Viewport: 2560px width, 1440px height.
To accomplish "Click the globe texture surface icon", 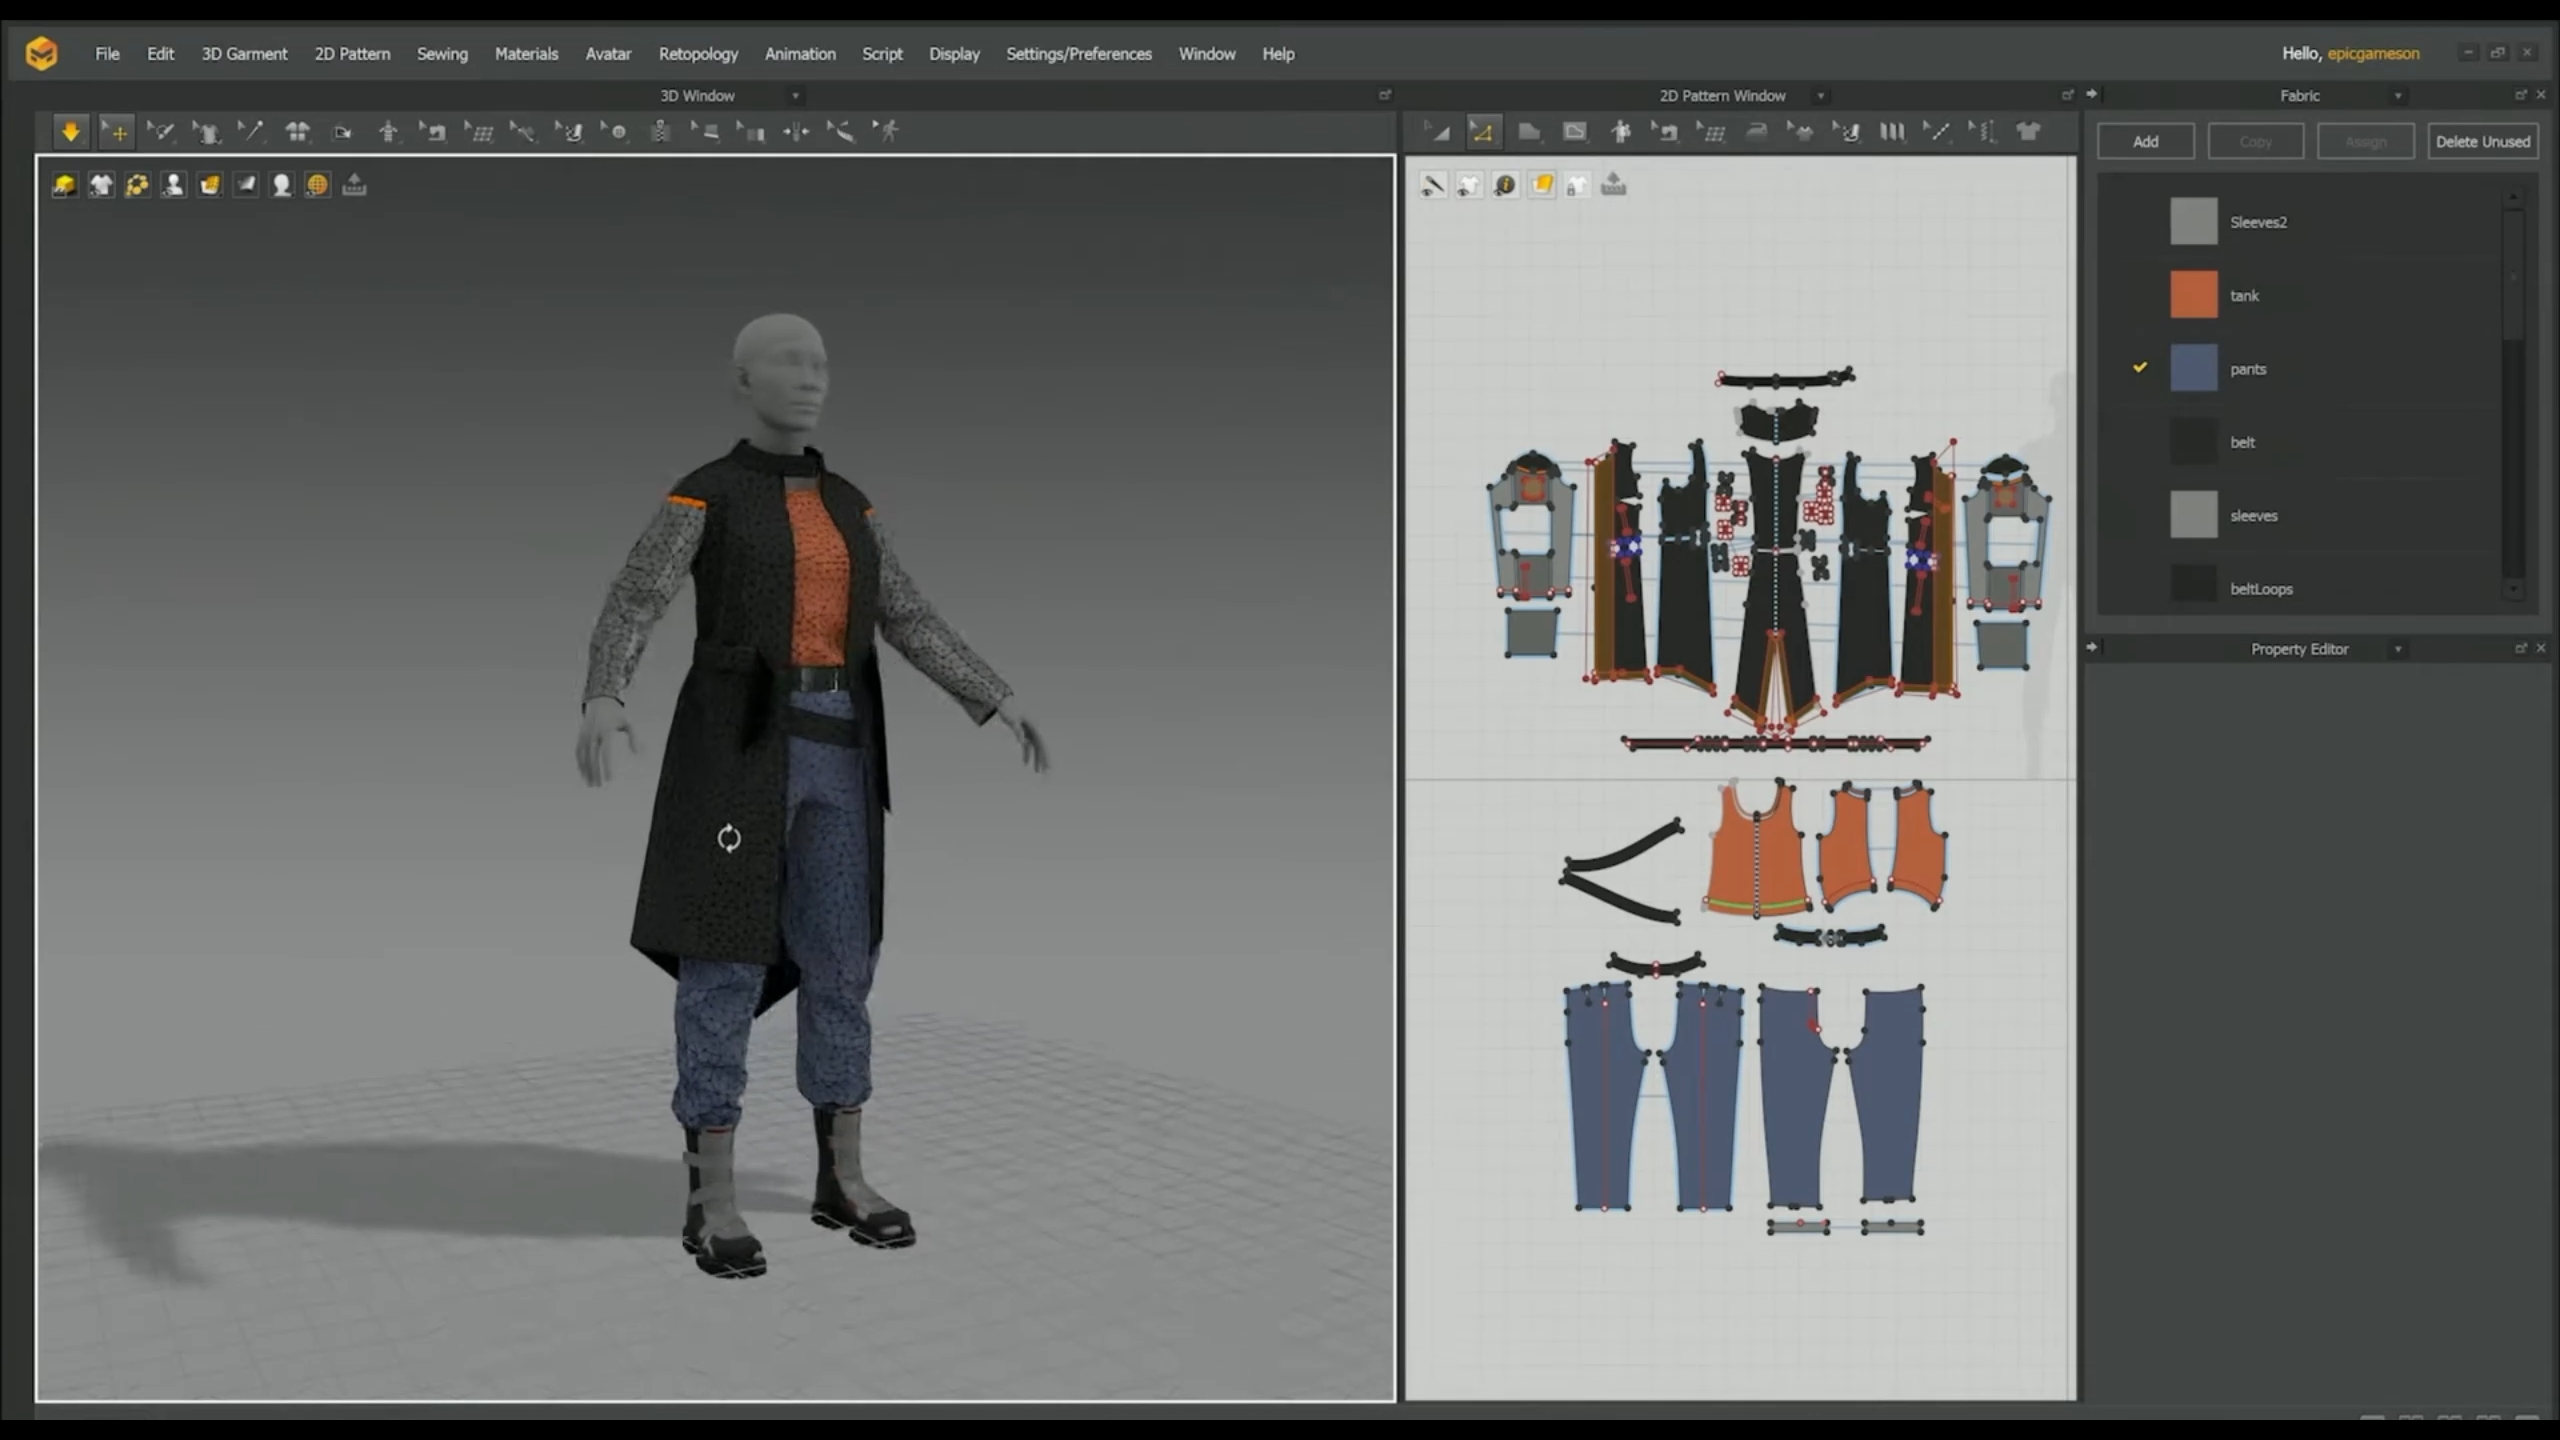I will 317,185.
